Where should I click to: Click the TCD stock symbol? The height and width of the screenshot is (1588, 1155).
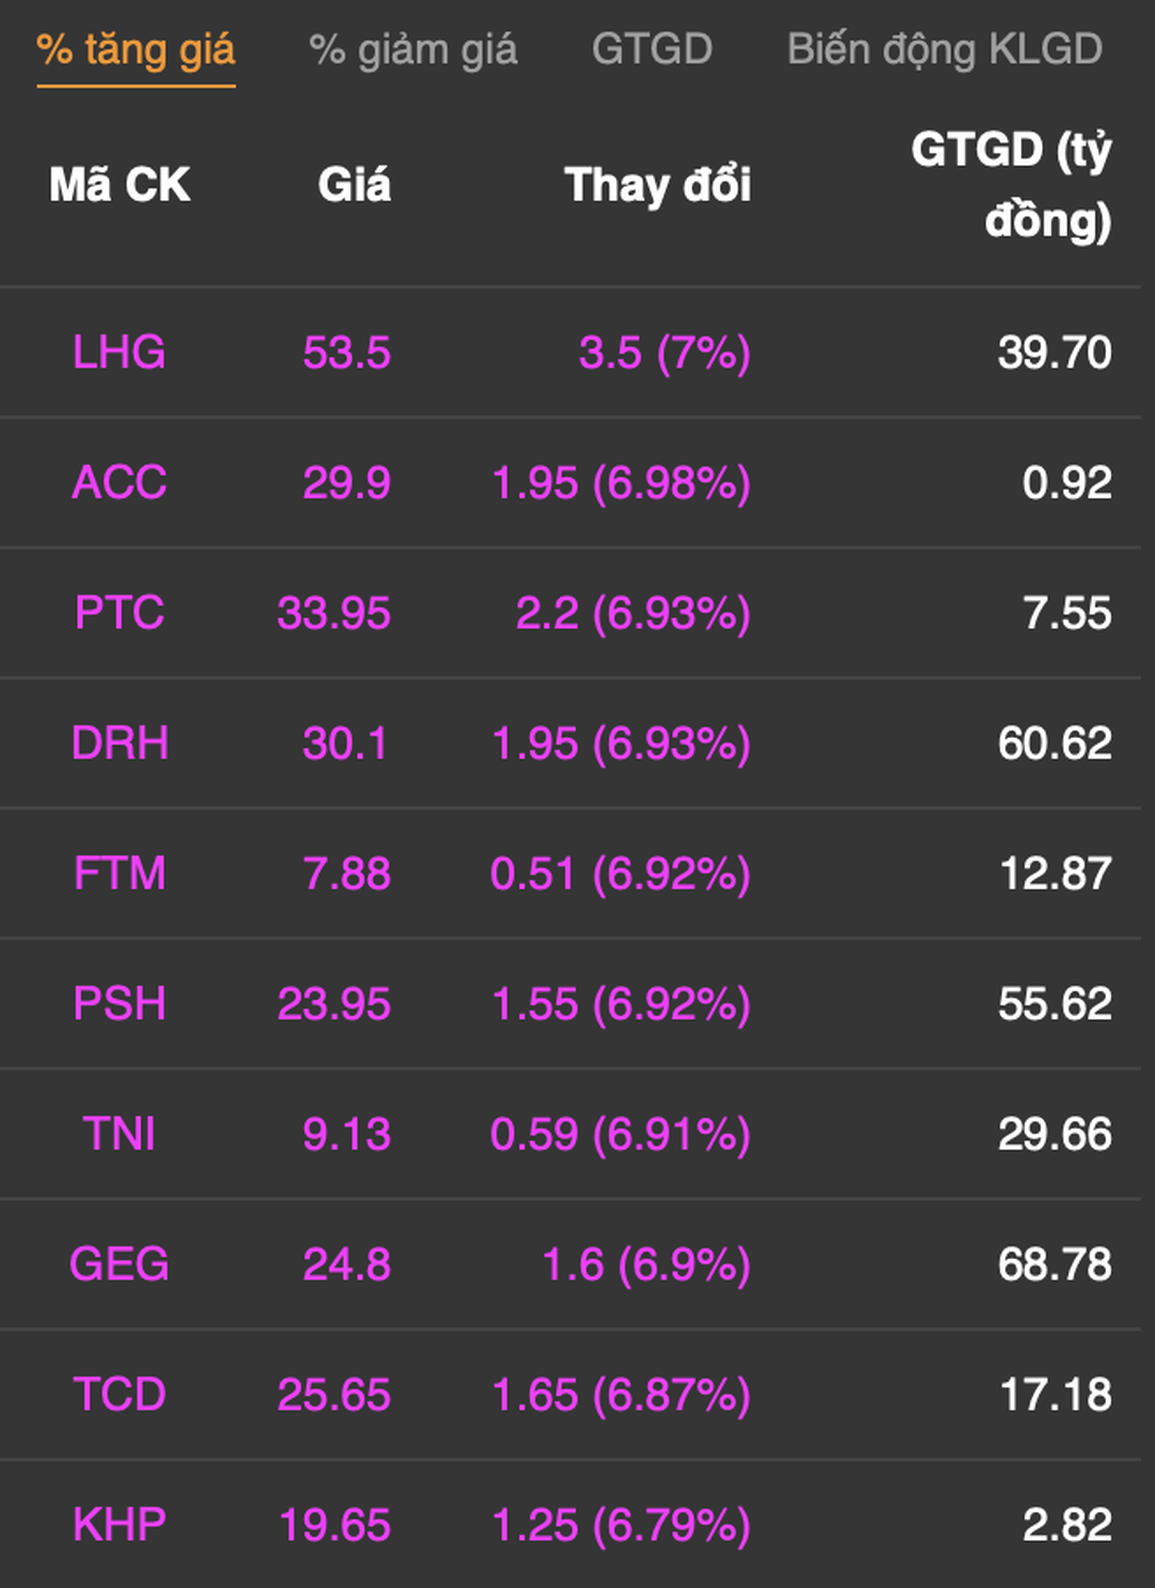(119, 1395)
